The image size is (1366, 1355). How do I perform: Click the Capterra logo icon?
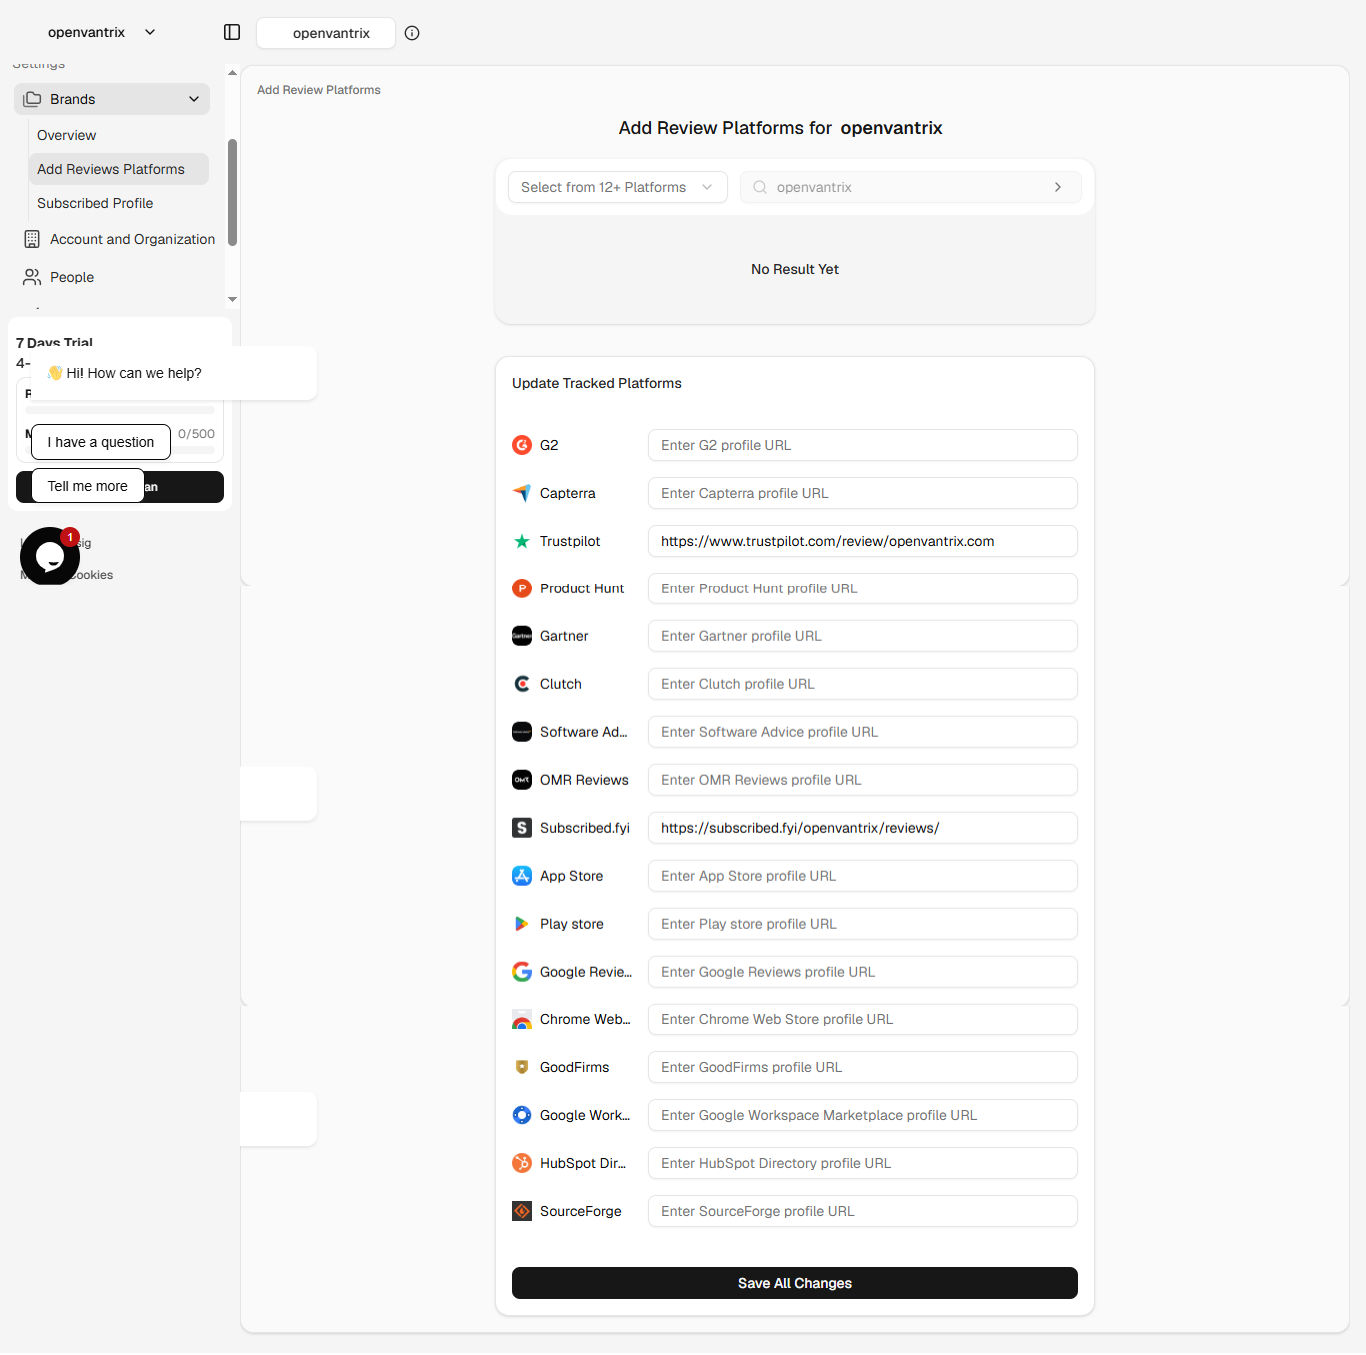pos(522,493)
